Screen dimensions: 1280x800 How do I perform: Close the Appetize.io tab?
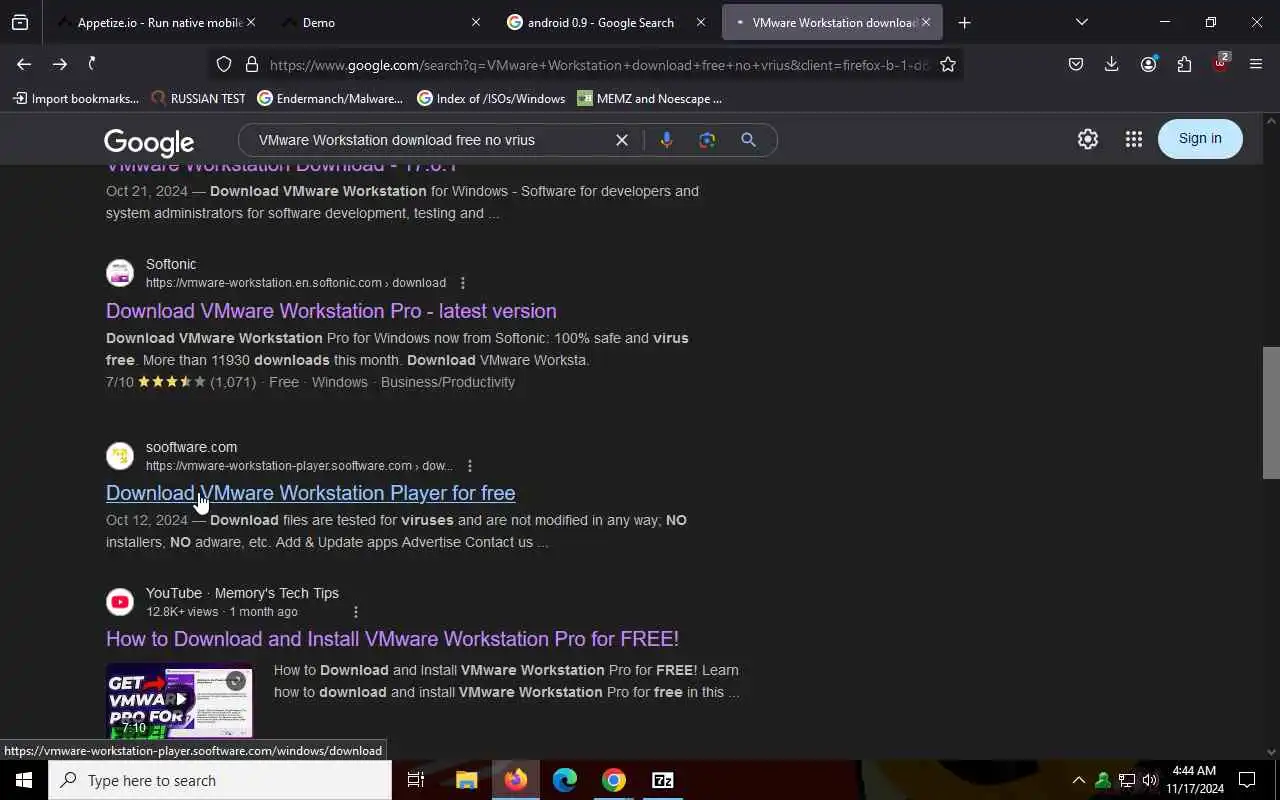tap(251, 22)
